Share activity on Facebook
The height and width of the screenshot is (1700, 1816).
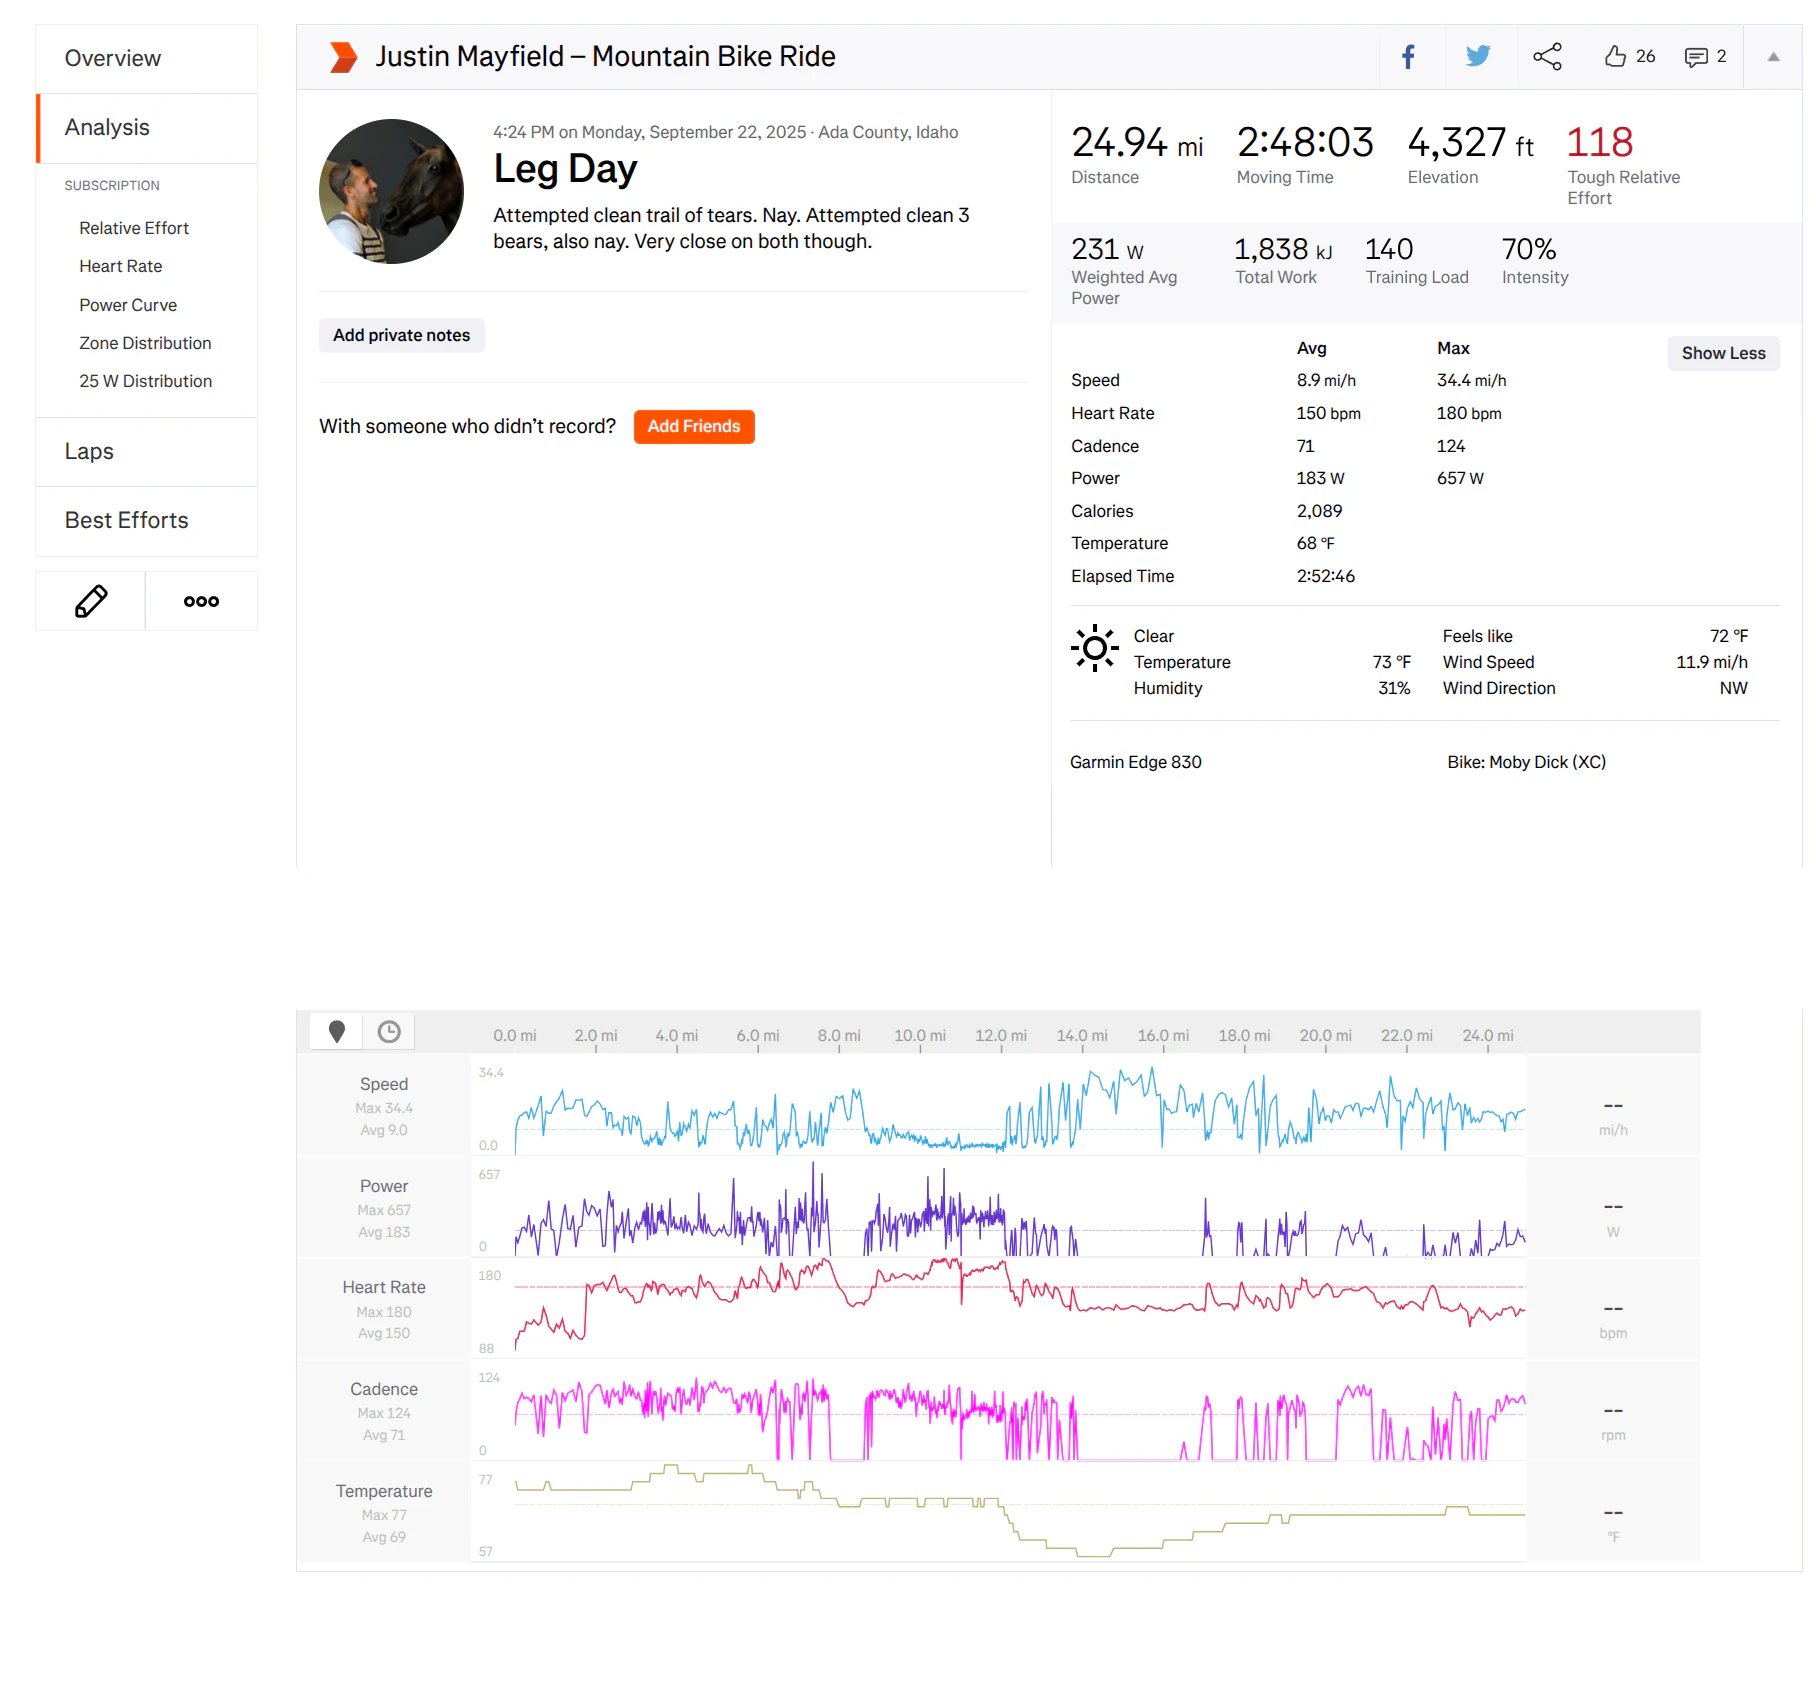(1408, 57)
